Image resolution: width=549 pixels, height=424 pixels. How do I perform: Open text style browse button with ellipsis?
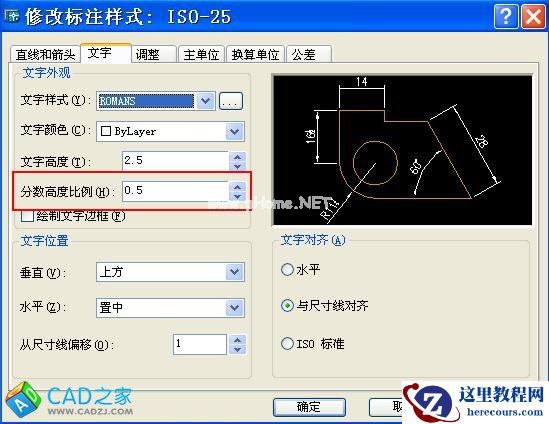[231, 102]
